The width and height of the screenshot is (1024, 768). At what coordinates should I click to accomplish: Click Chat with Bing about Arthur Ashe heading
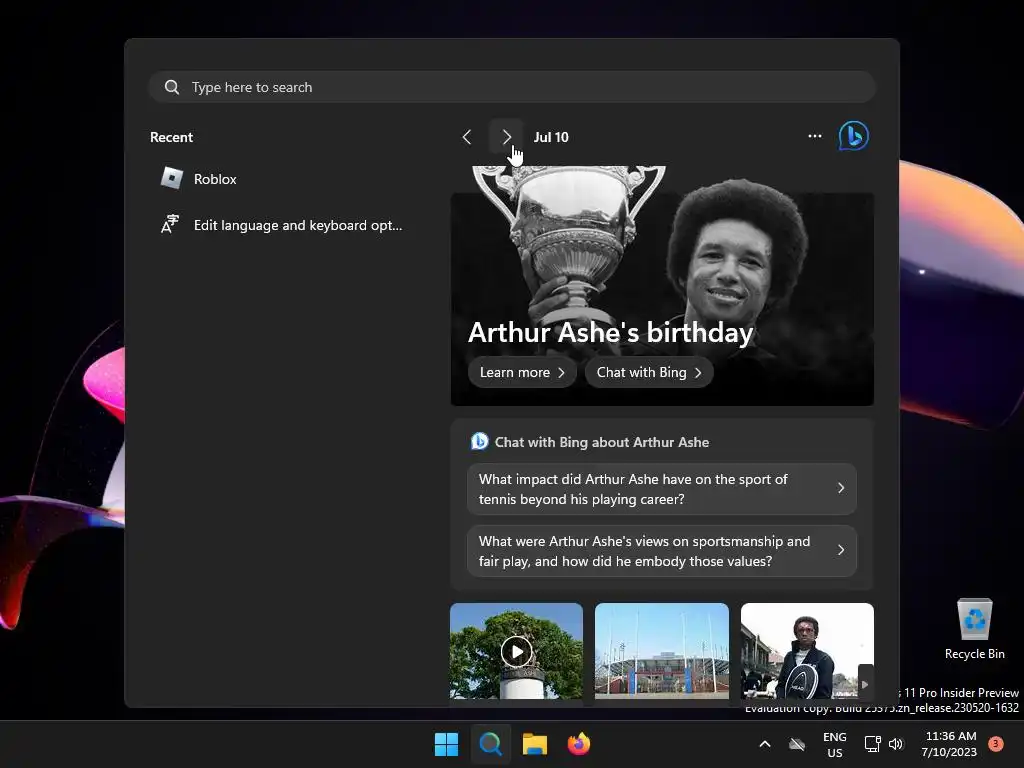click(x=601, y=442)
